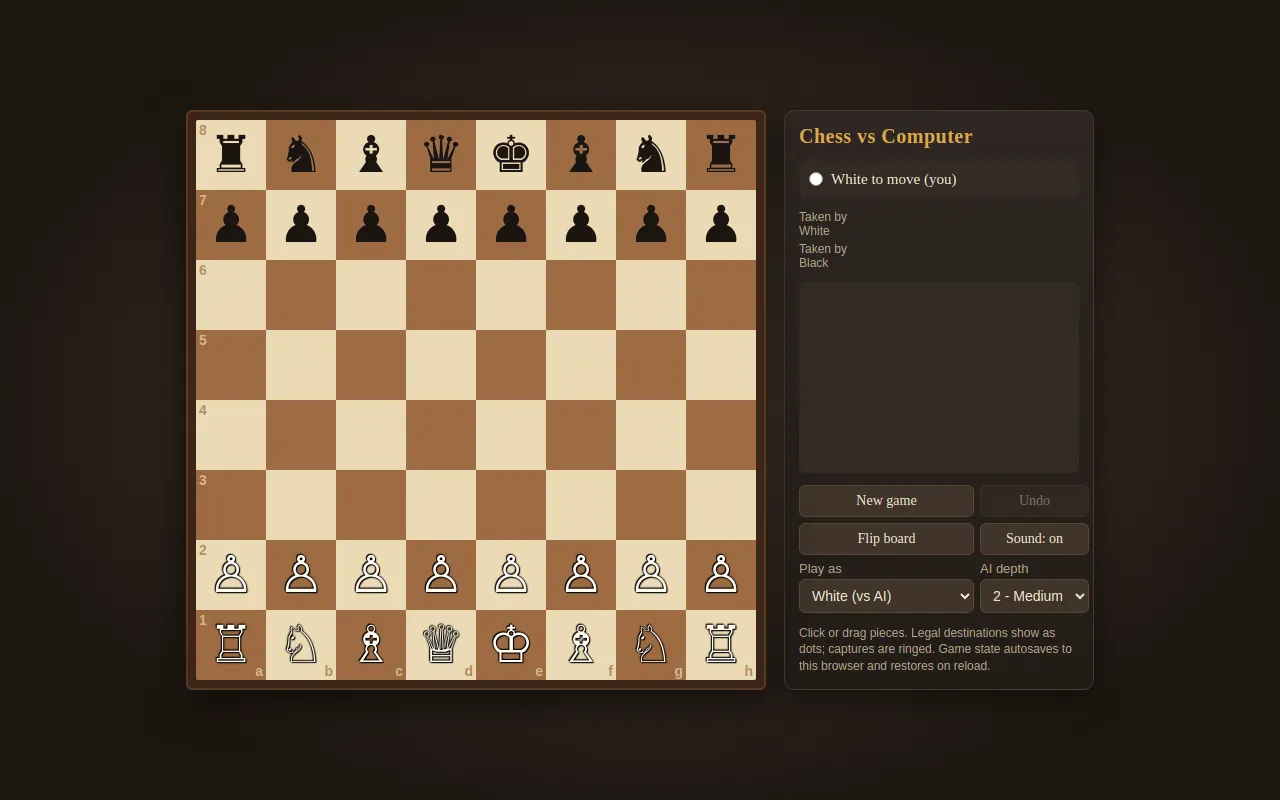Screen dimensions: 1280x800
Task: Select the black knight on b8
Action: click(301, 155)
